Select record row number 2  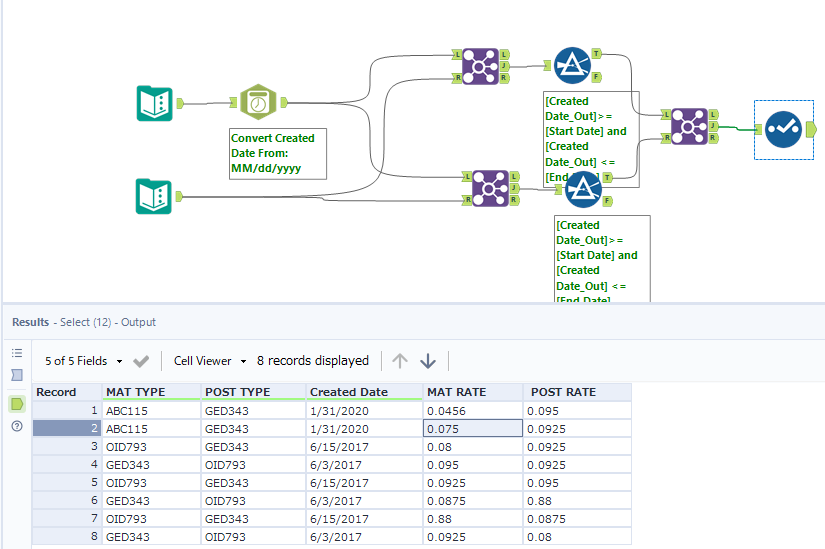tap(67, 428)
